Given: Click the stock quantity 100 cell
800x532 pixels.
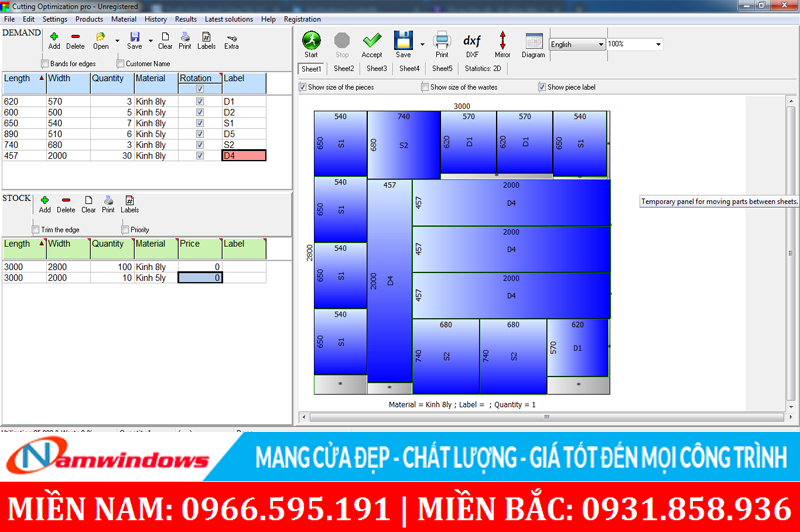Looking at the screenshot, I should coord(112,267).
